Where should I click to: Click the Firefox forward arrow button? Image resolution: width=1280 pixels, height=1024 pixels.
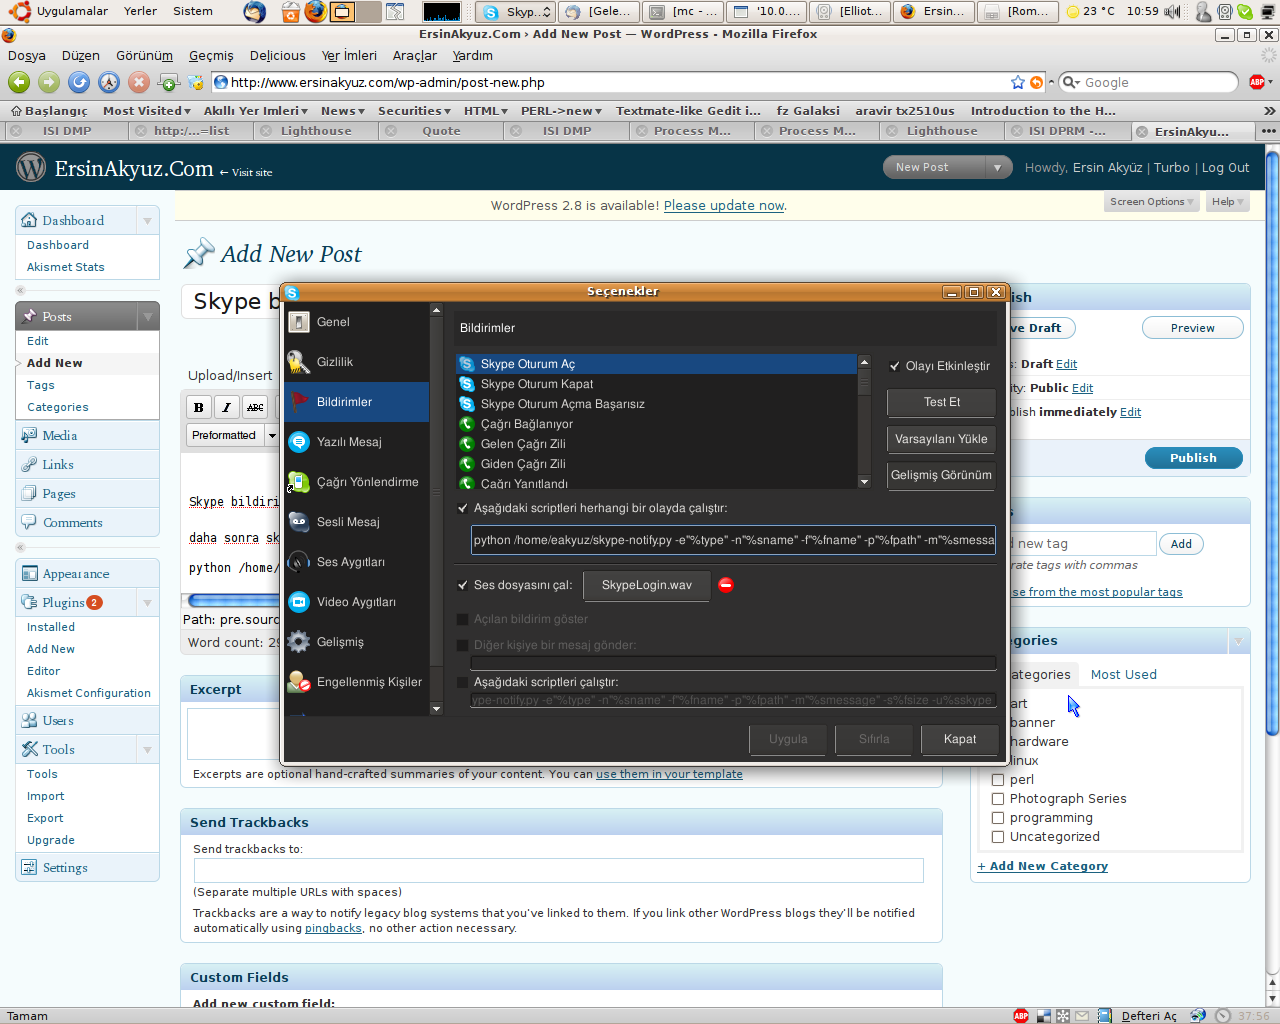tap(49, 82)
